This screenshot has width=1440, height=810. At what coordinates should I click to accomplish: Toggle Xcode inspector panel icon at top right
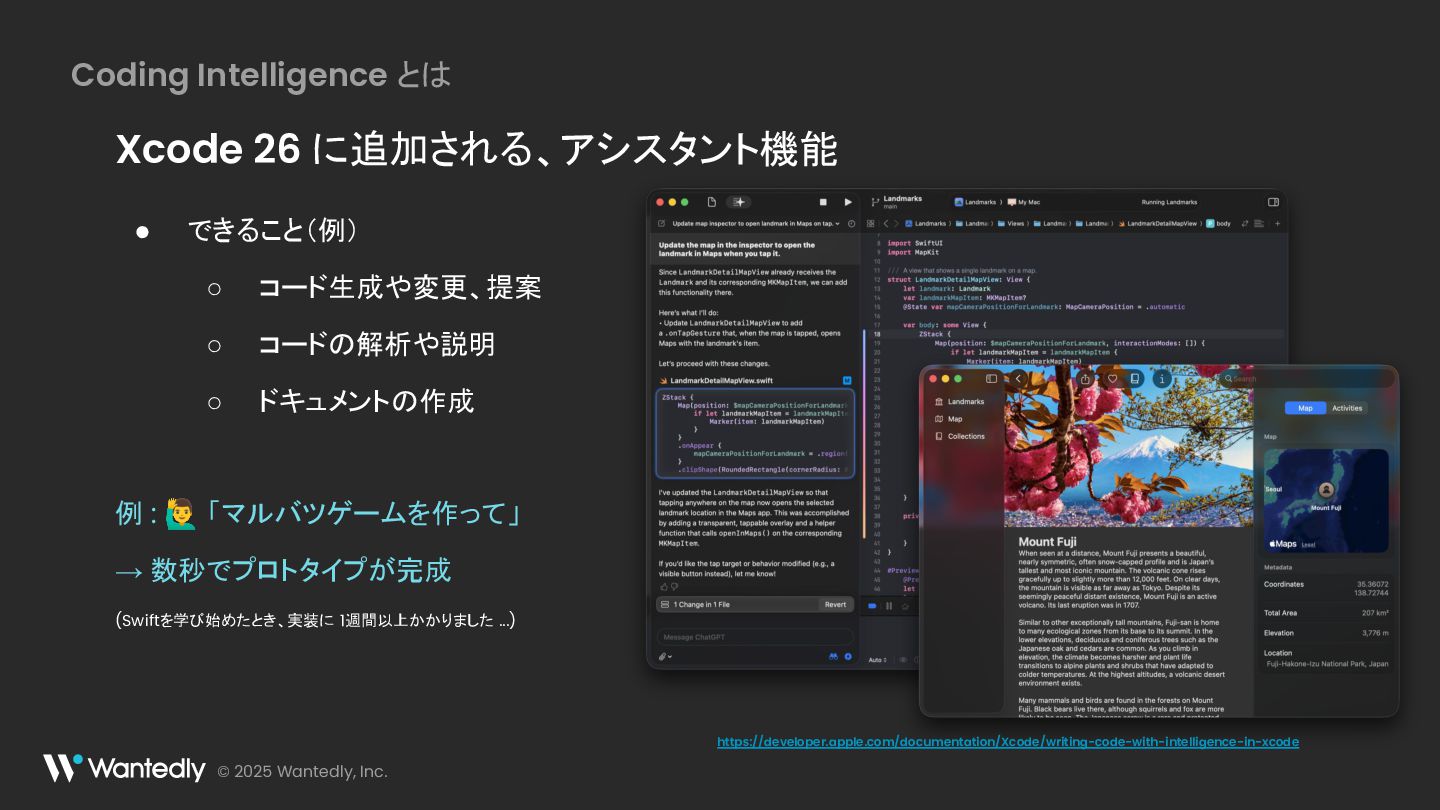[1273, 202]
